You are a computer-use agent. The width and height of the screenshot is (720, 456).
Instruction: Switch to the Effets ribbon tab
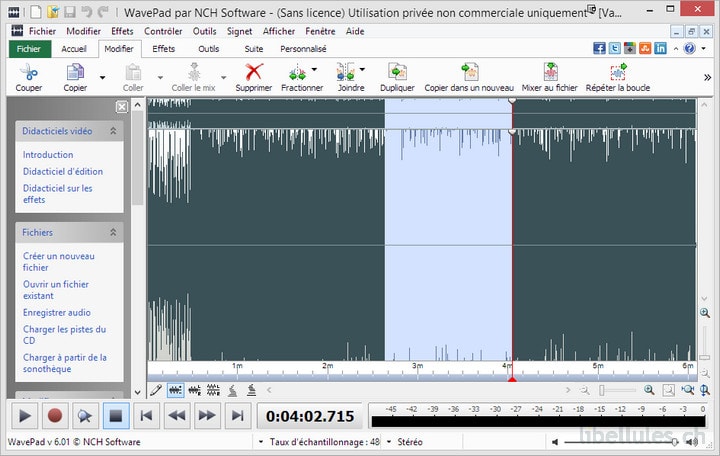[x=163, y=49]
